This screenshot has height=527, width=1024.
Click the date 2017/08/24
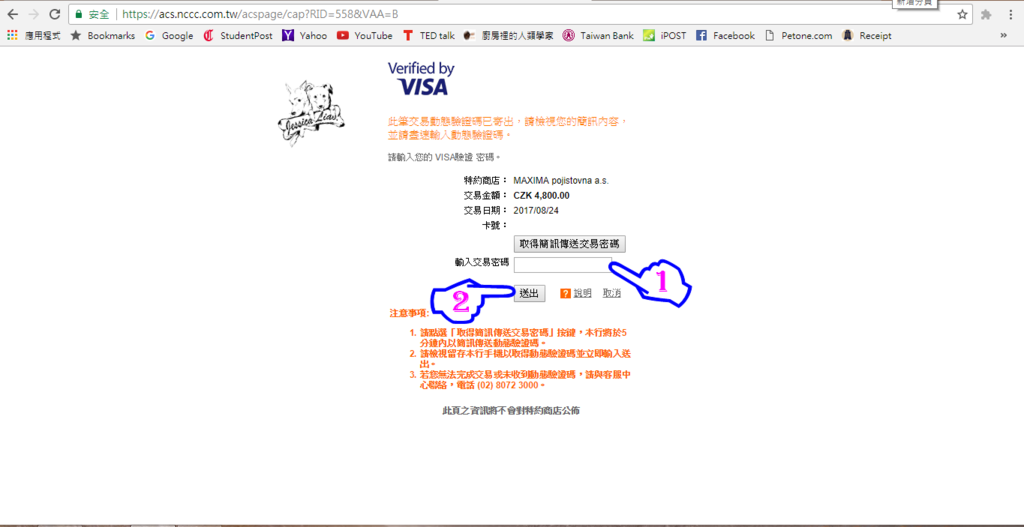[536, 210]
